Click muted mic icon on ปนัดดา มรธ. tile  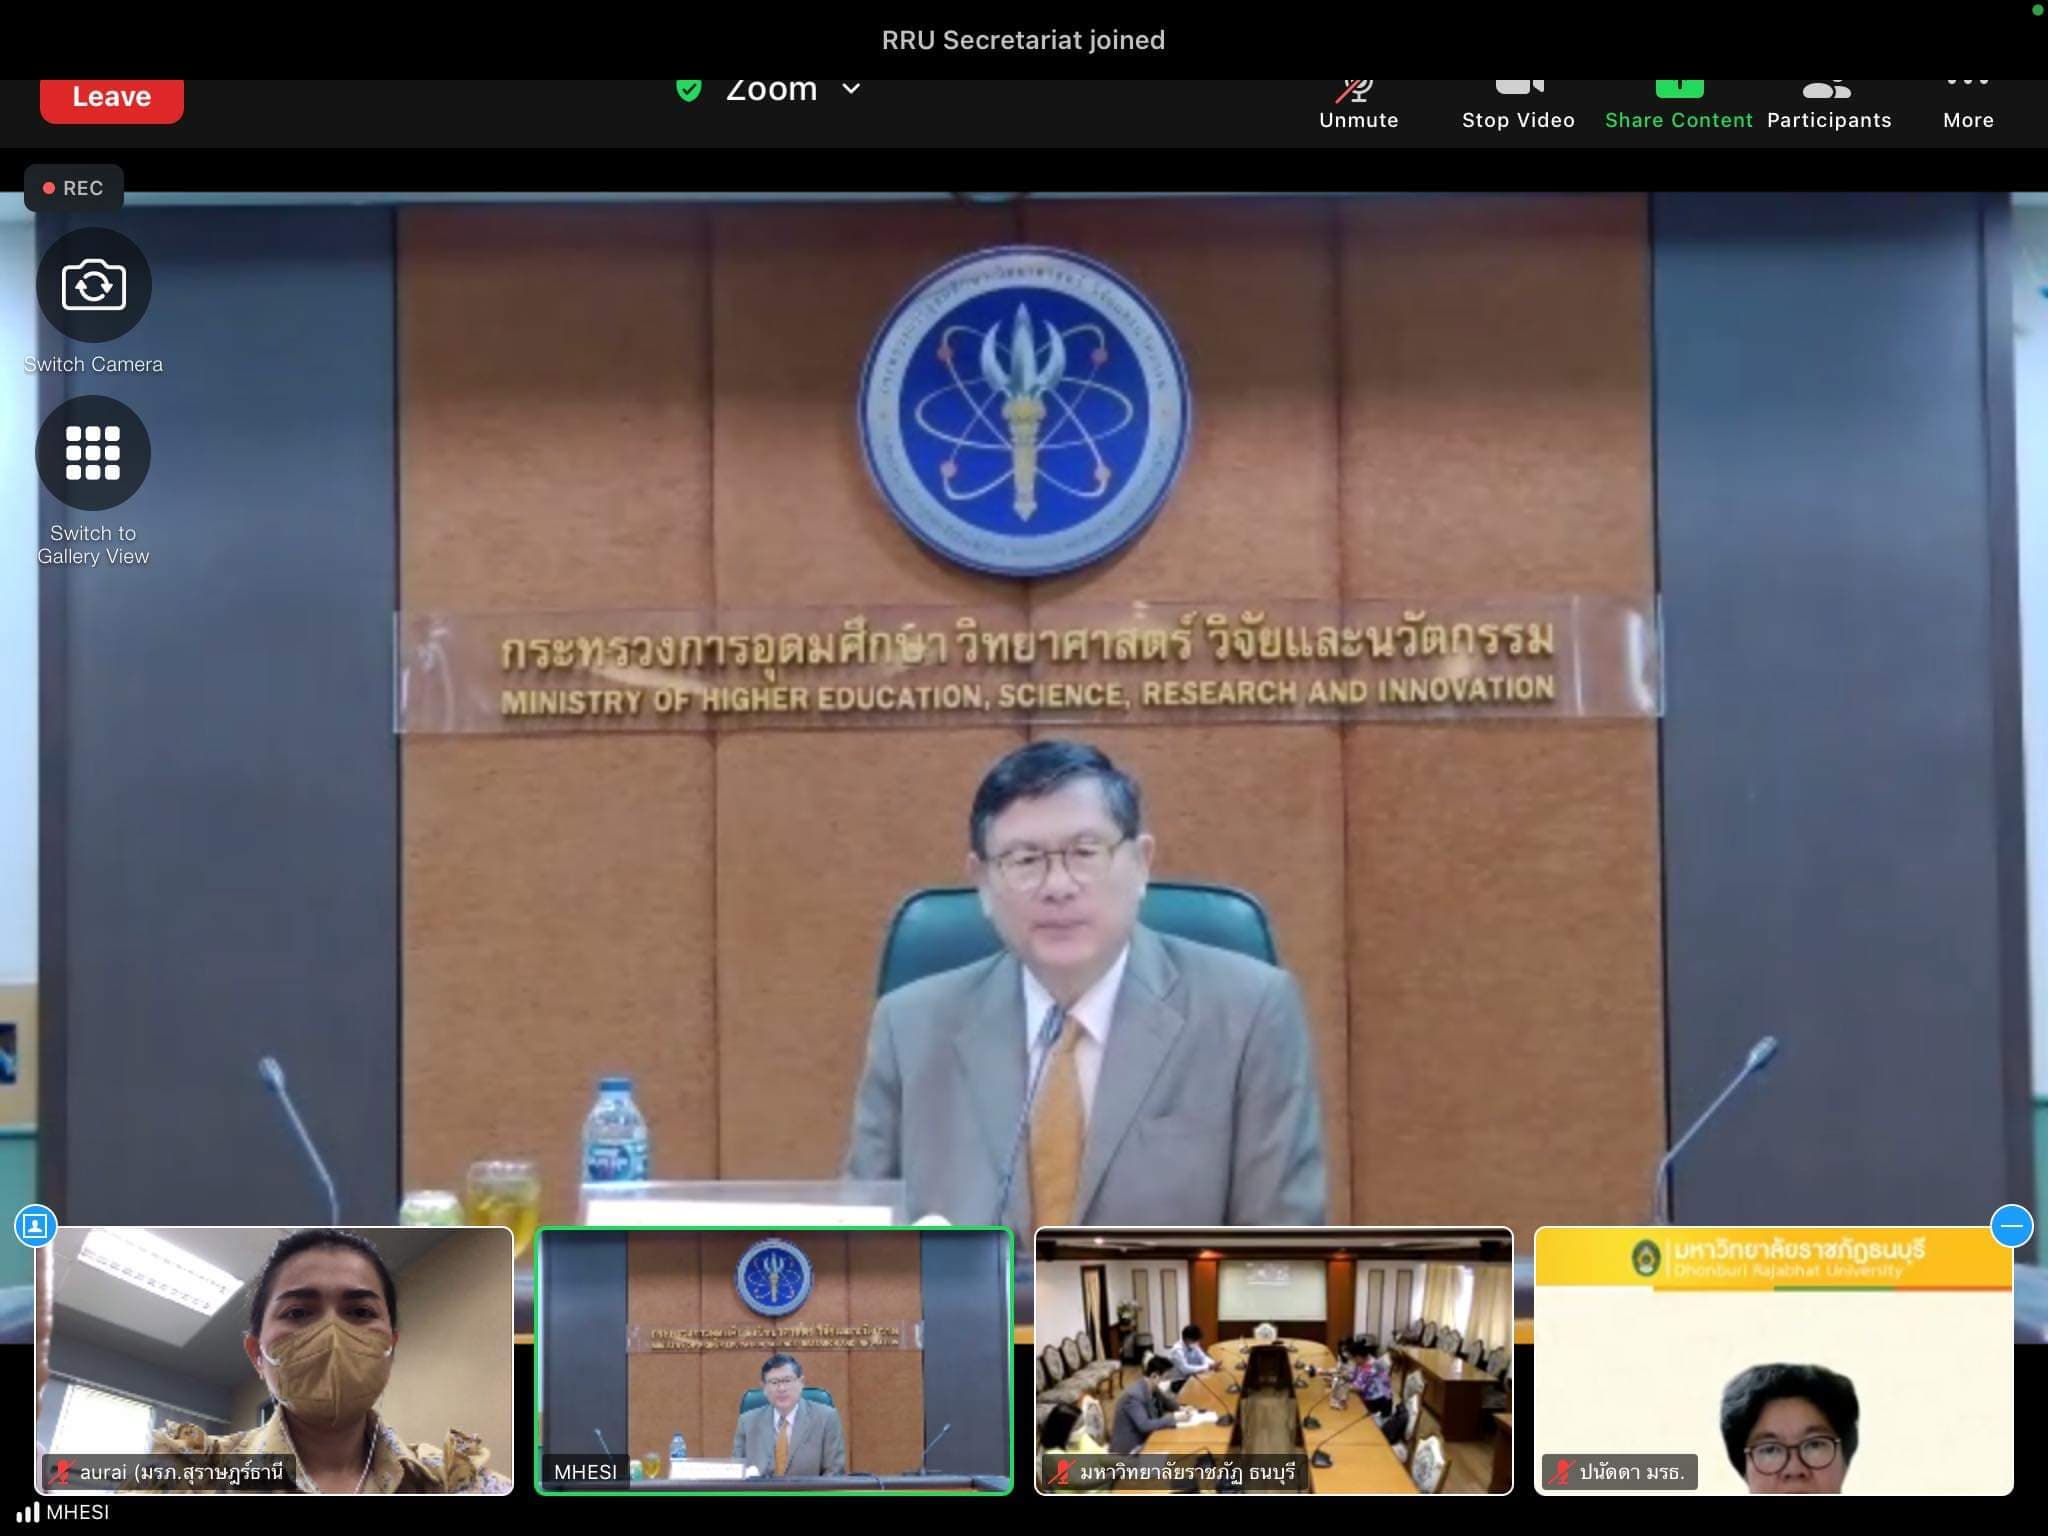pos(1561,1472)
